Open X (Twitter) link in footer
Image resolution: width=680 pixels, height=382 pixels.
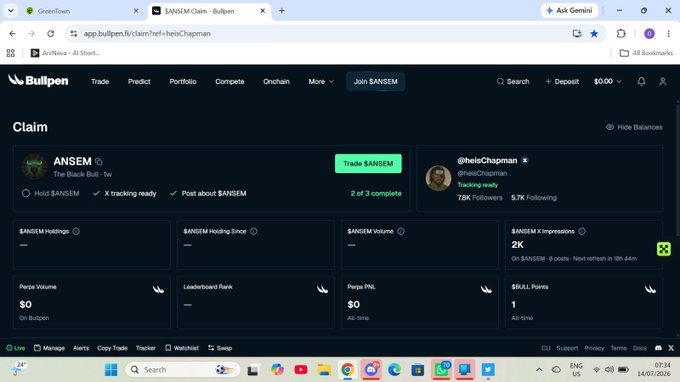(x=671, y=348)
